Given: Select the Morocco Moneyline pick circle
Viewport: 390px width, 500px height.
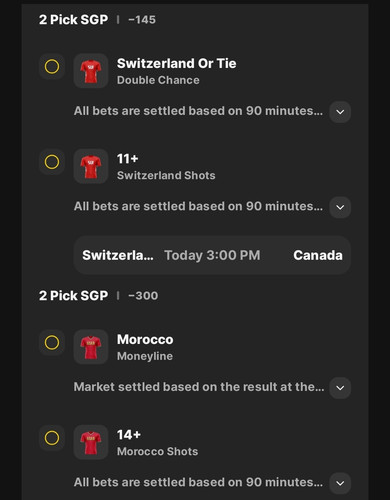Looking at the screenshot, I should pyautogui.click(x=52, y=342).
